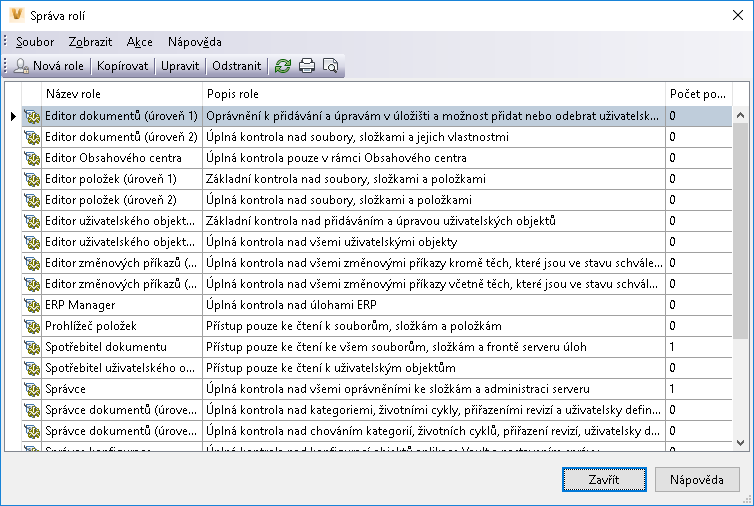
Task: Click Upravit in the toolbar
Action: tap(181, 66)
